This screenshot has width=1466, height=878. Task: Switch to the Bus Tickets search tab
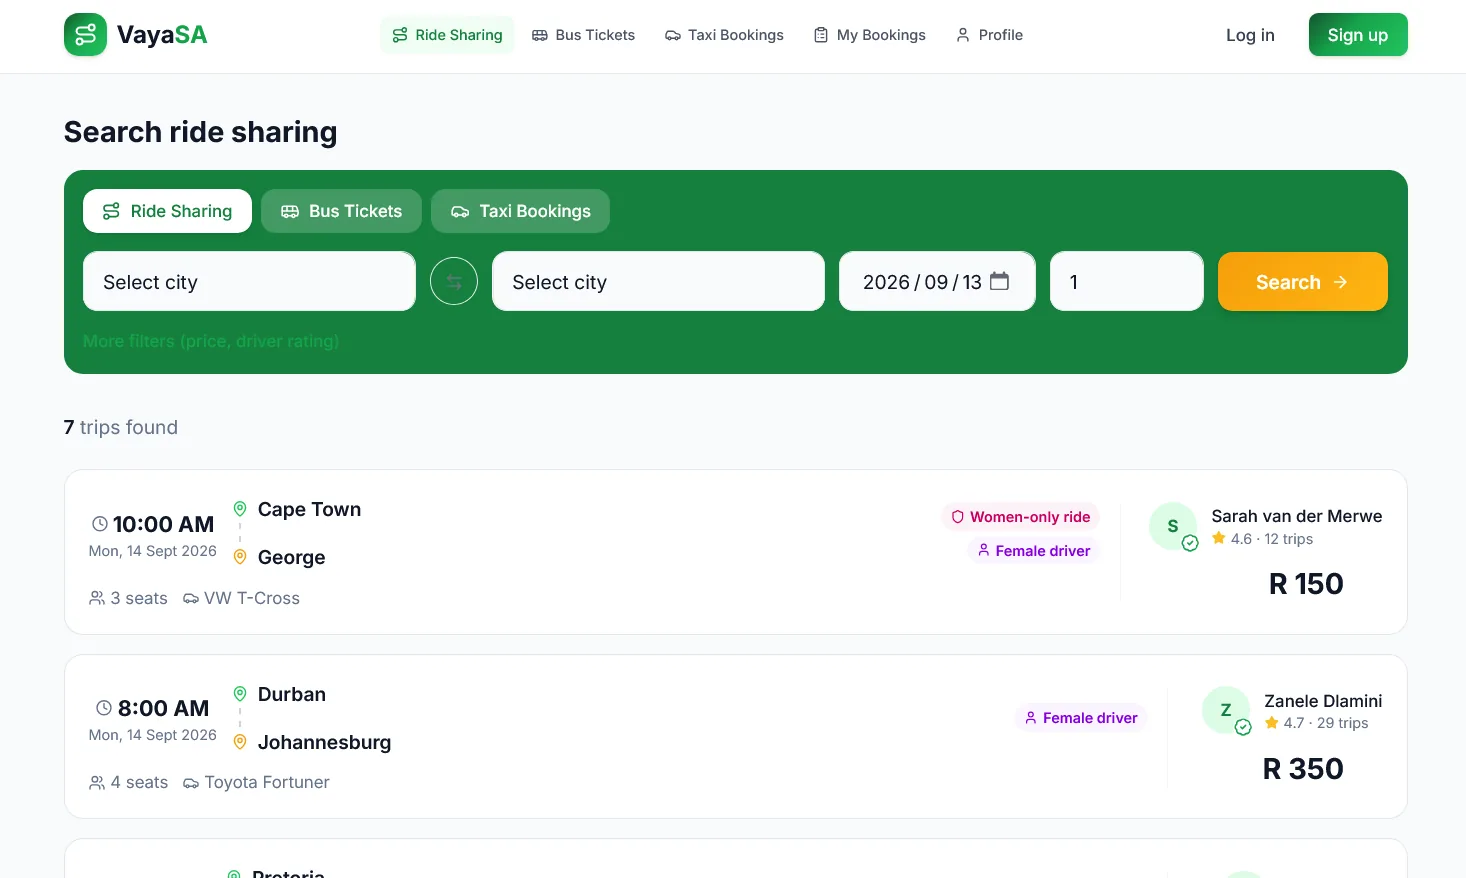(x=341, y=211)
